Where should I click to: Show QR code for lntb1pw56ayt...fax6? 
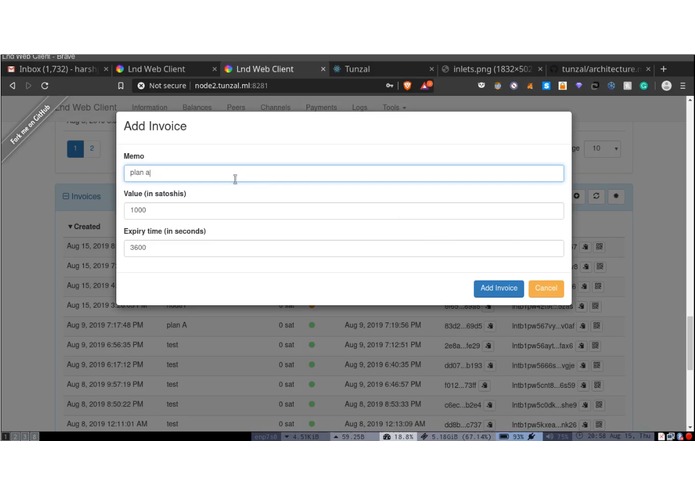[x=595, y=346]
